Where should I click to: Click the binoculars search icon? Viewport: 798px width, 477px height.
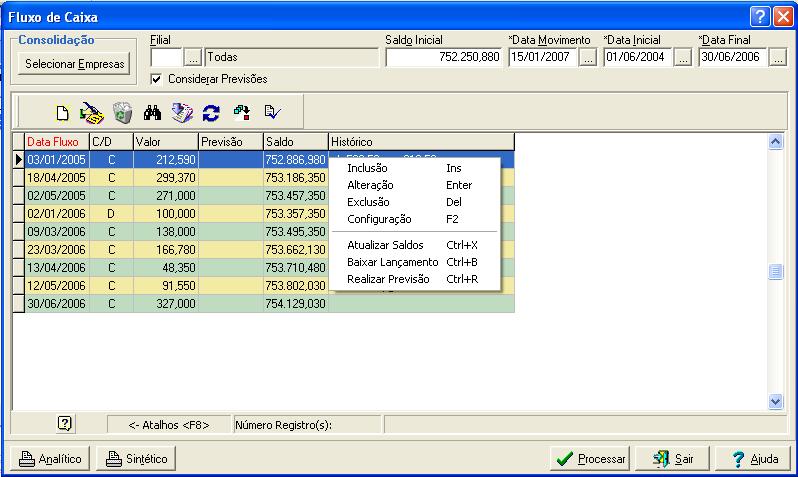[x=152, y=113]
